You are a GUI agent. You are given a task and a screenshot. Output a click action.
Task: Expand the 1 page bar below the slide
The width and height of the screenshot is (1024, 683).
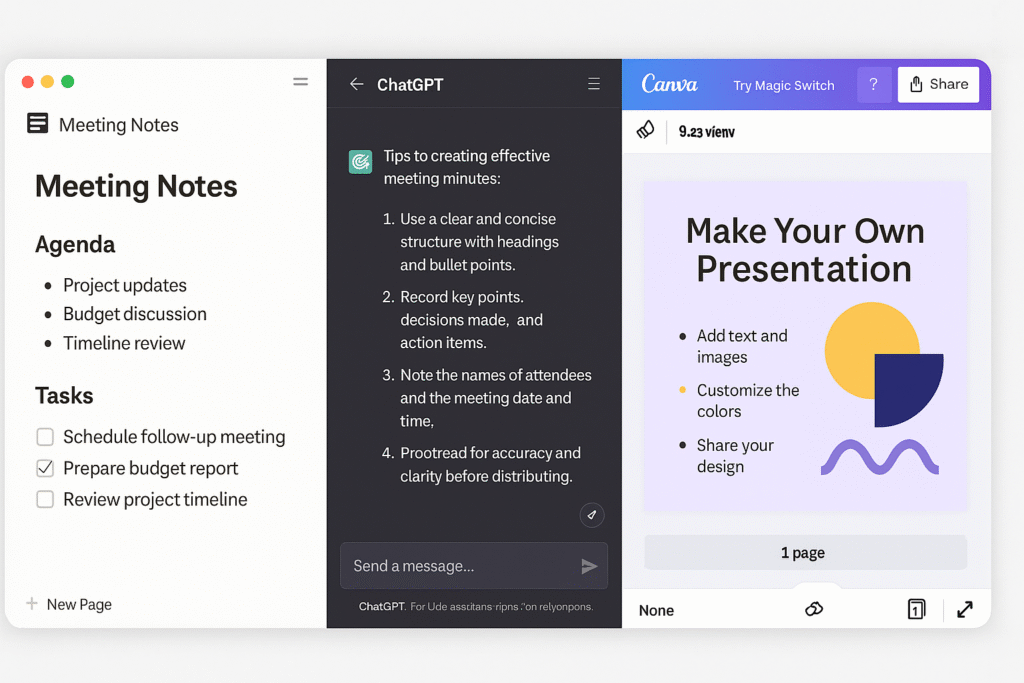[805, 552]
